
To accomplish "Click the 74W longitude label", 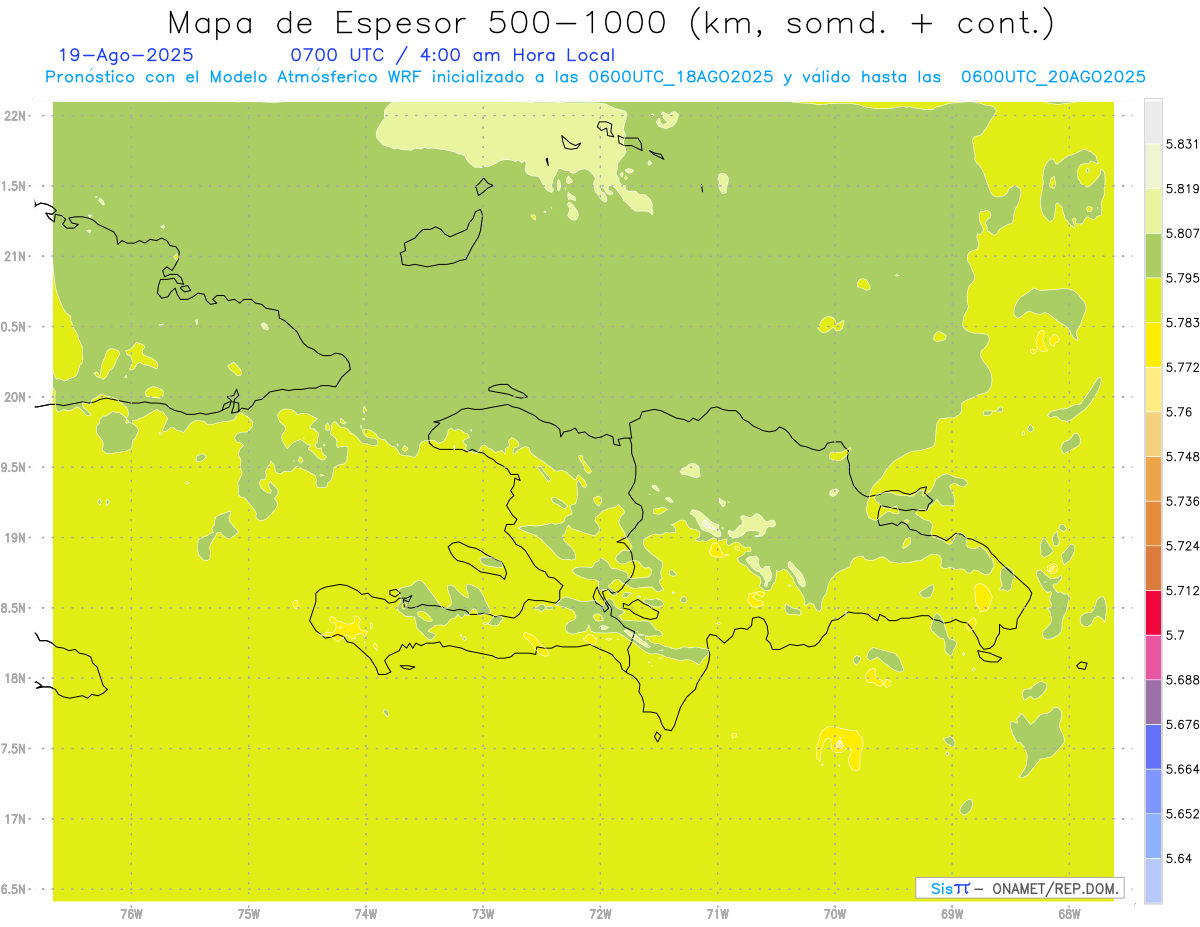I will 366,914.
